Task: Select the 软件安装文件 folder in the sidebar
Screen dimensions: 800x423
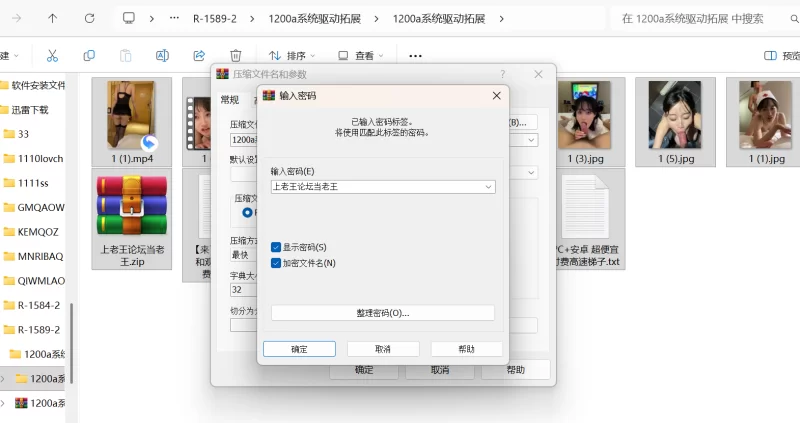Action: (x=33, y=85)
